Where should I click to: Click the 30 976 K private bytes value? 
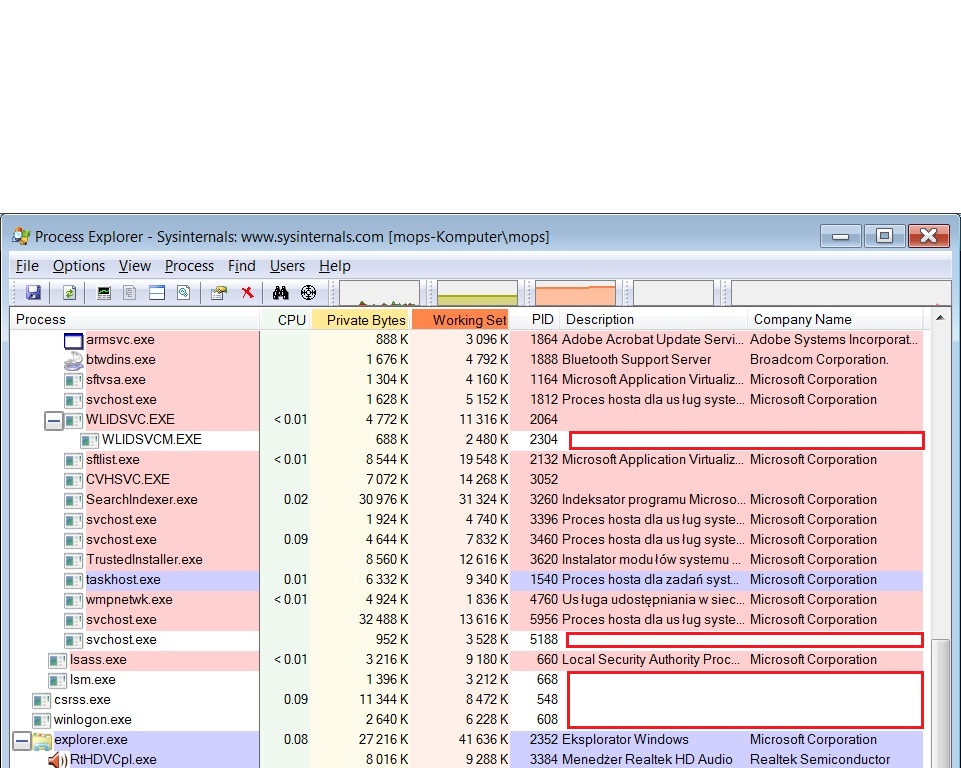tap(383, 500)
